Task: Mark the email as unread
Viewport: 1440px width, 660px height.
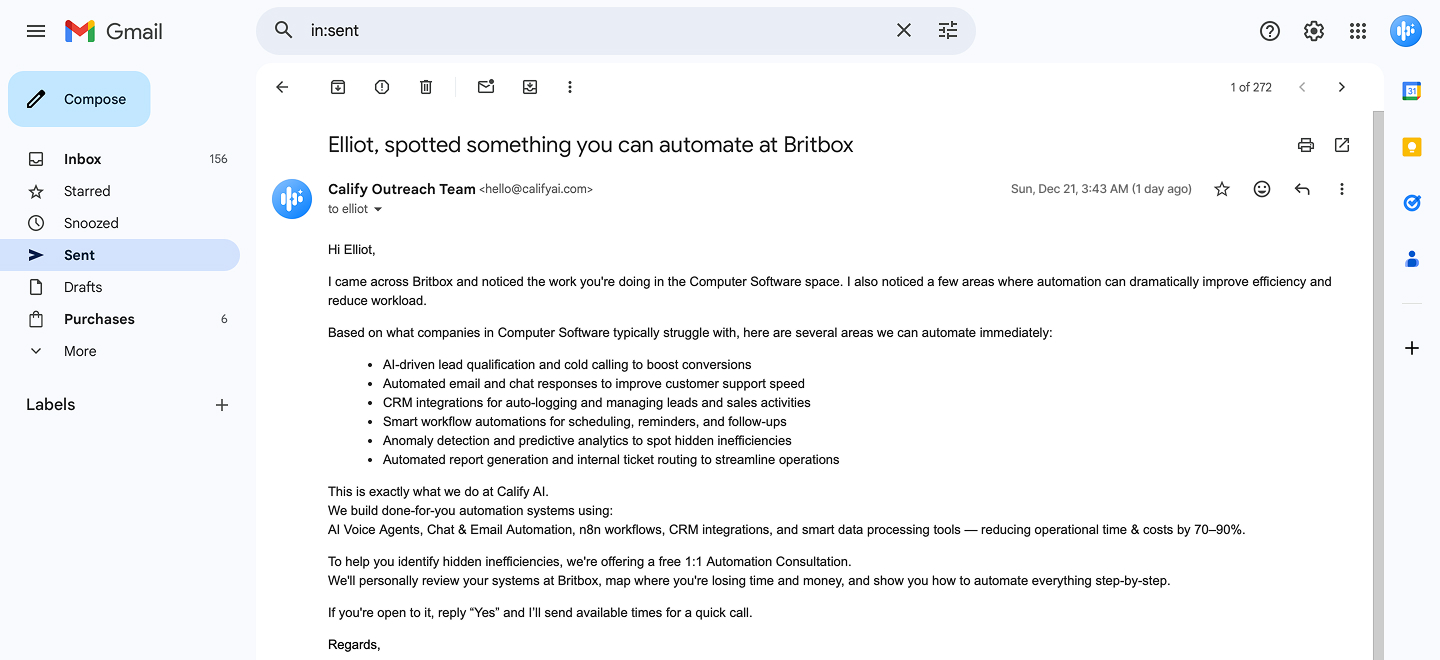Action: [x=486, y=87]
